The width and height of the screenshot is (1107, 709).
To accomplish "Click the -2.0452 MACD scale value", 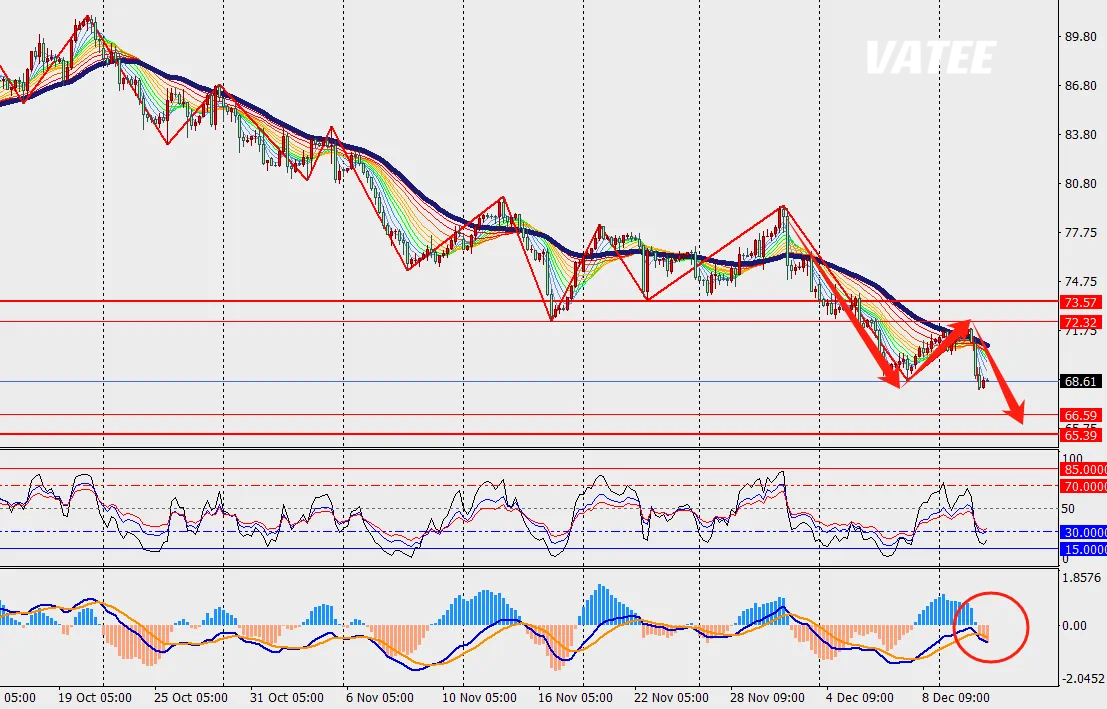I will point(1082,678).
